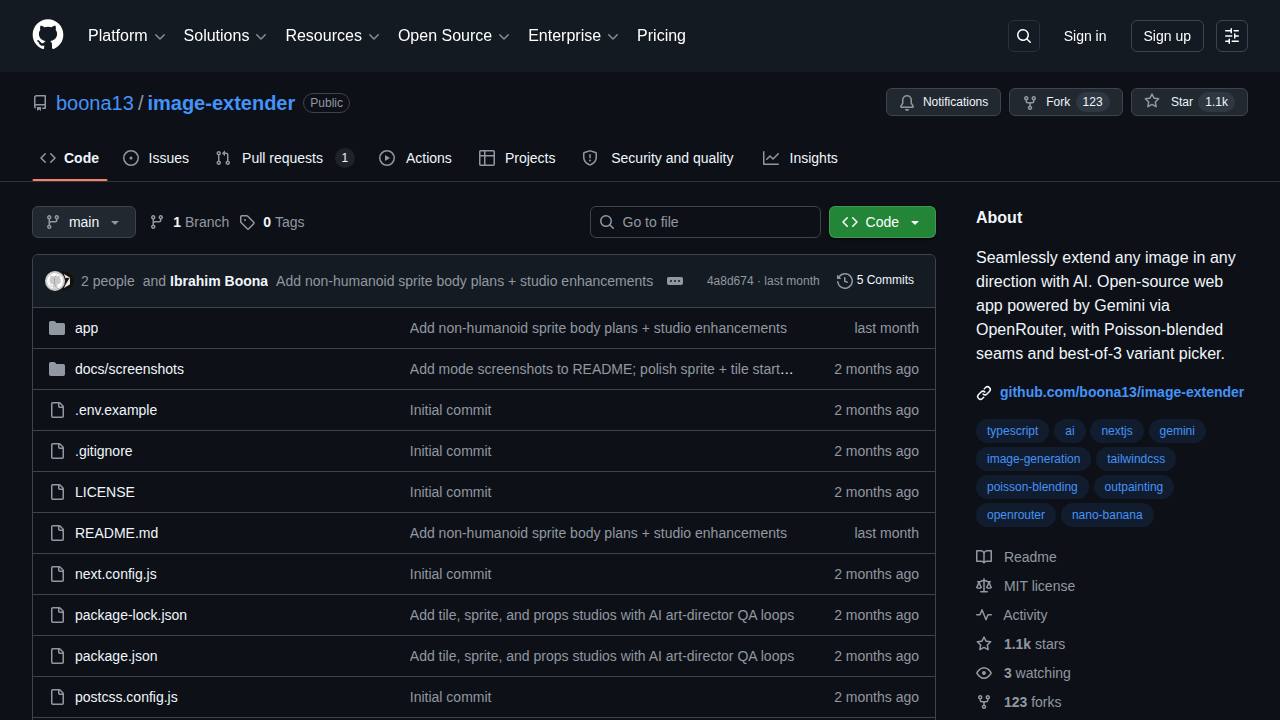Click the postcss.config.js file icon
Viewport: 1280px width, 720px height.
point(57,697)
